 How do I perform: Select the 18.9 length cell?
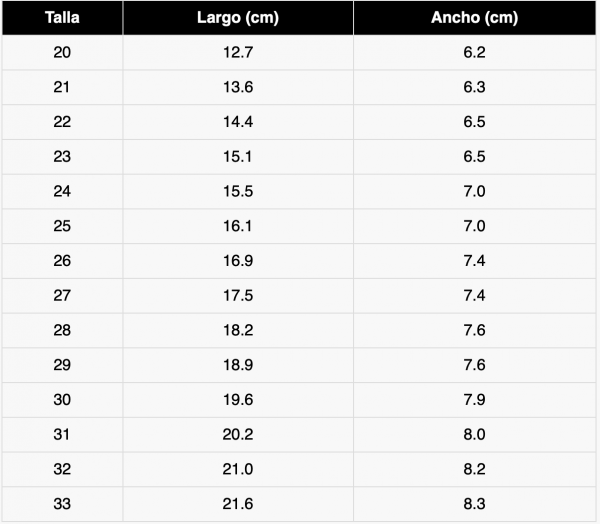[238, 365]
